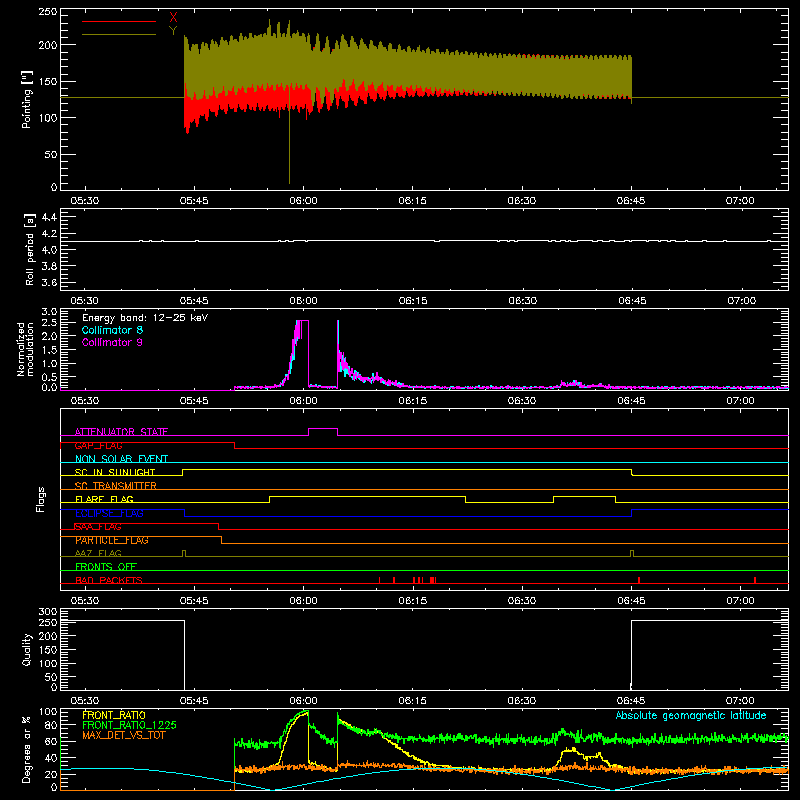The width and height of the screenshot is (800, 800).
Task: Click the red X legend line
Action: point(119,21)
